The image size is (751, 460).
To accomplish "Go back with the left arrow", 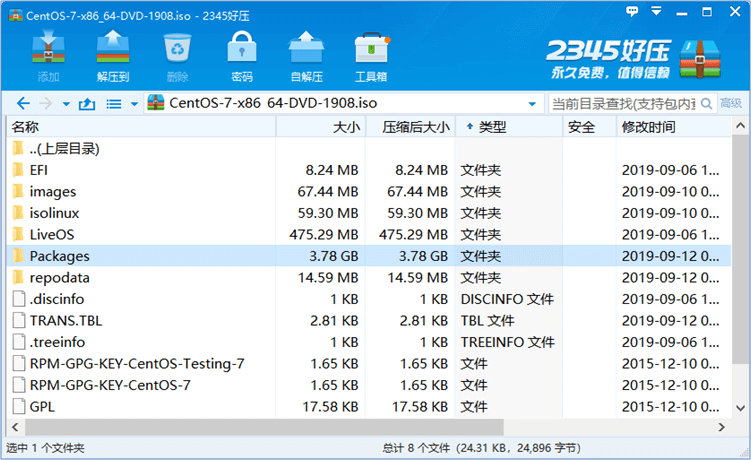I will (x=23, y=103).
